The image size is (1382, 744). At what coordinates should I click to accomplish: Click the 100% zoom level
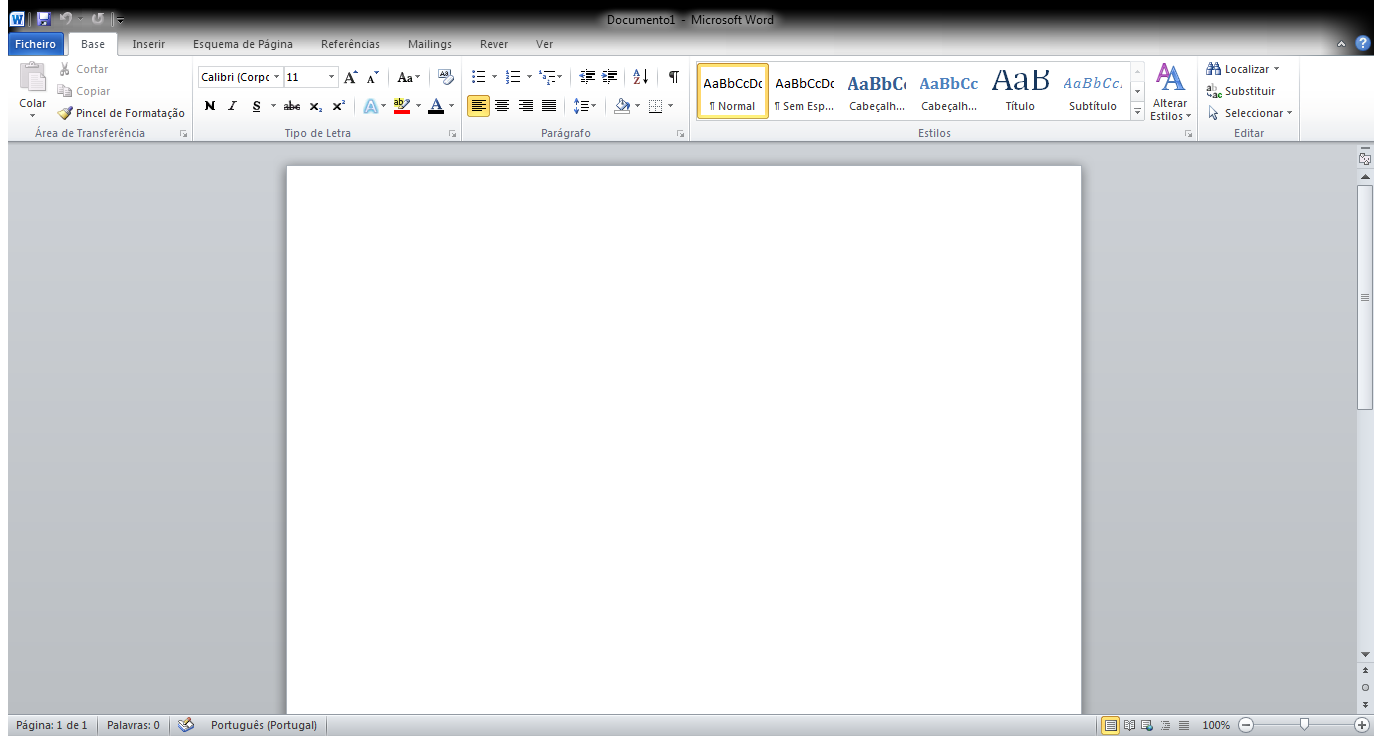1216,725
